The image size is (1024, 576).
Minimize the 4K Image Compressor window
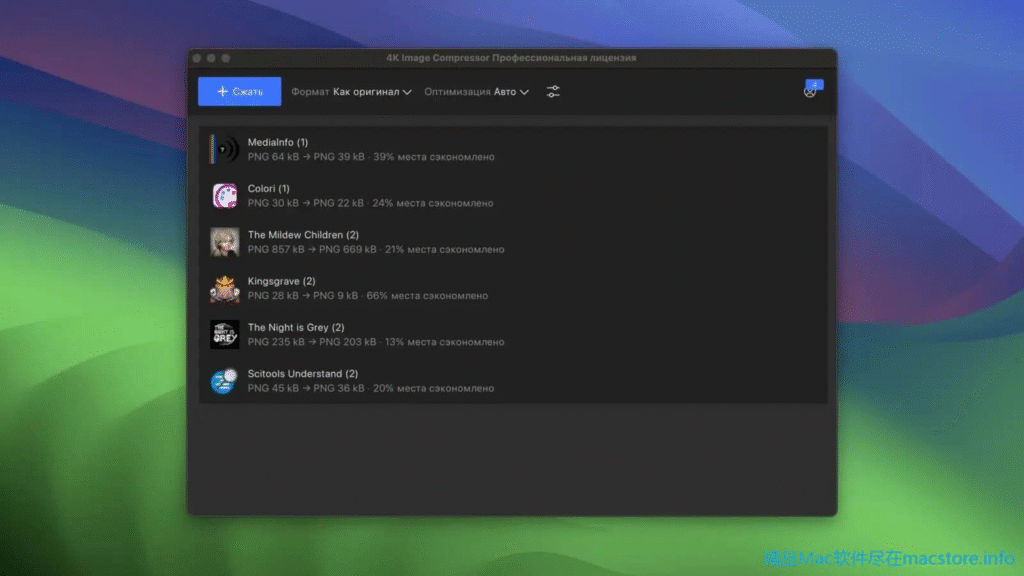211,58
